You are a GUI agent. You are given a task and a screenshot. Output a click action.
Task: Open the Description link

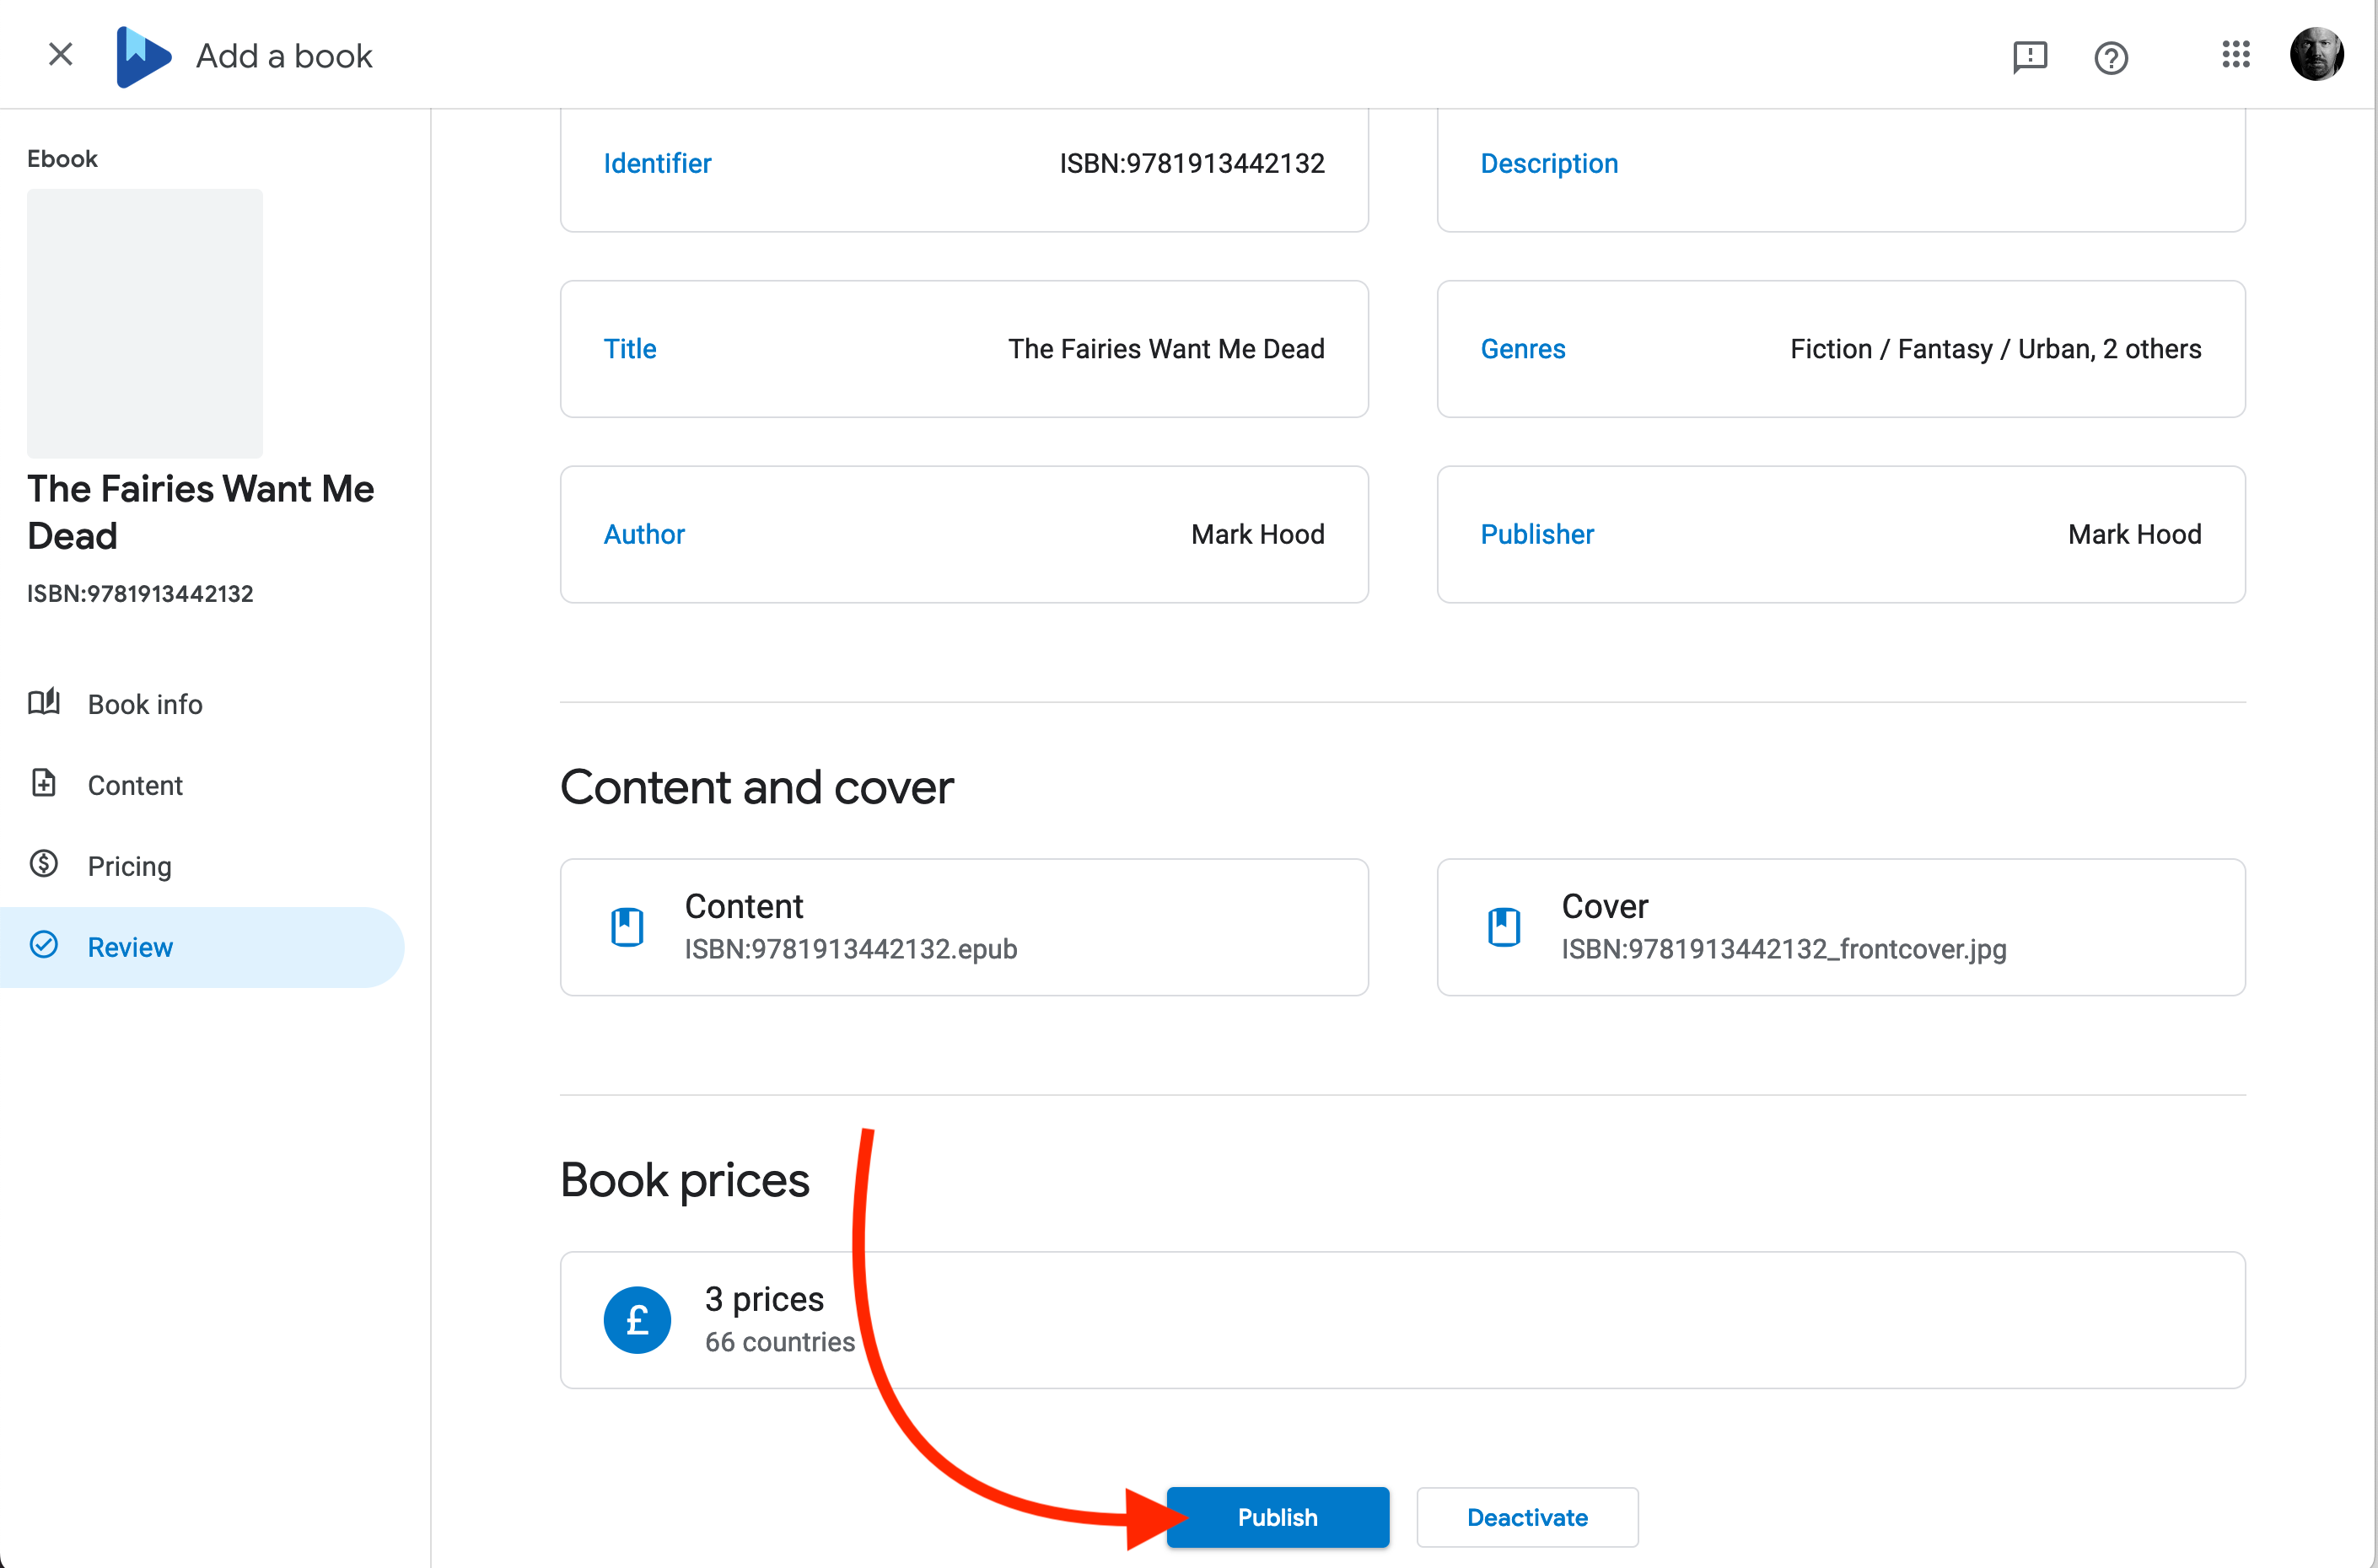pyautogui.click(x=1548, y=163)
